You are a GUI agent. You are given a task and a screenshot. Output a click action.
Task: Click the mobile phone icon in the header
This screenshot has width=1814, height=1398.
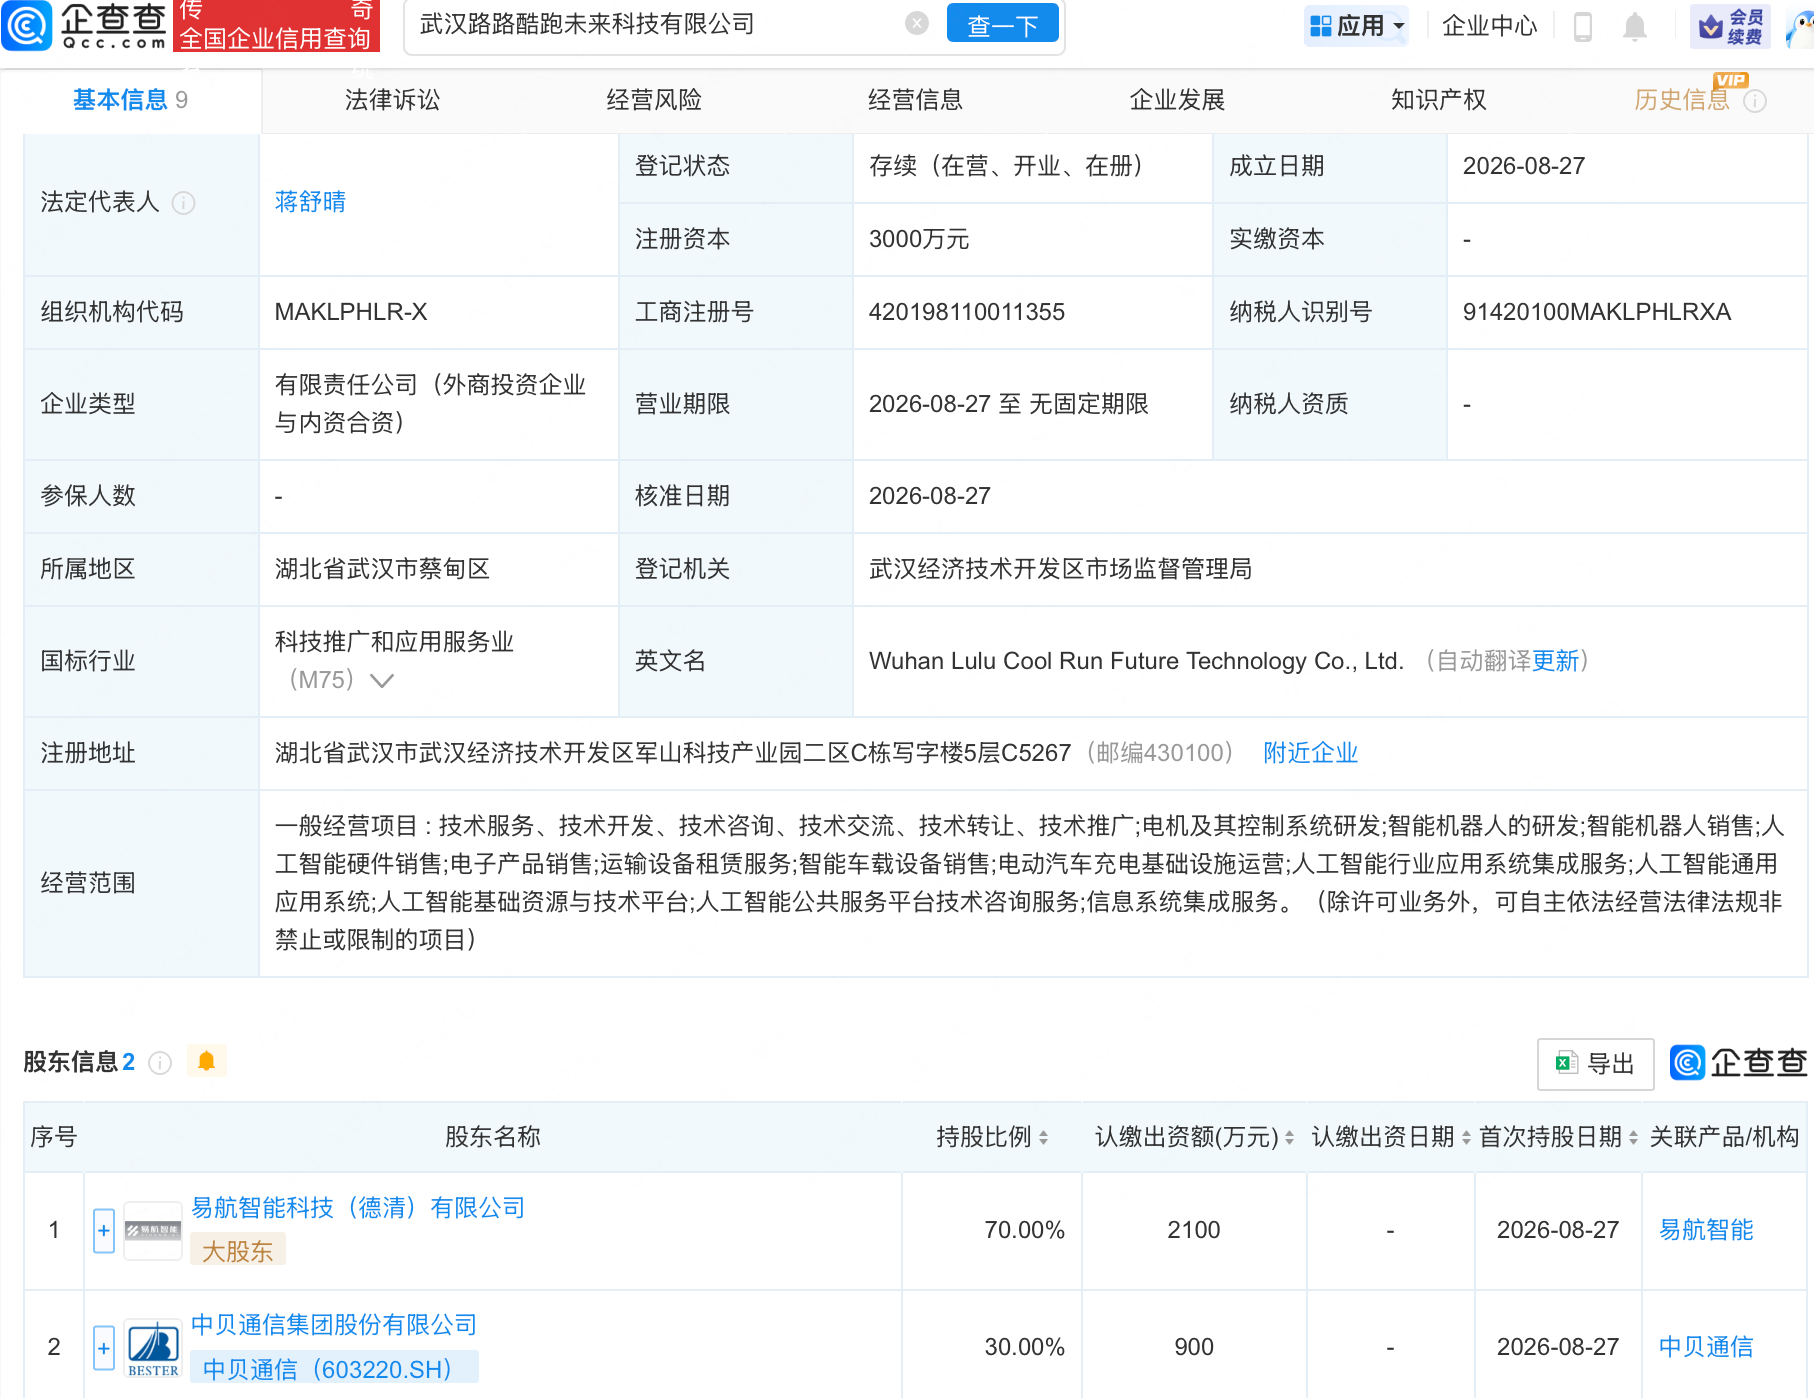[1582, 26]
